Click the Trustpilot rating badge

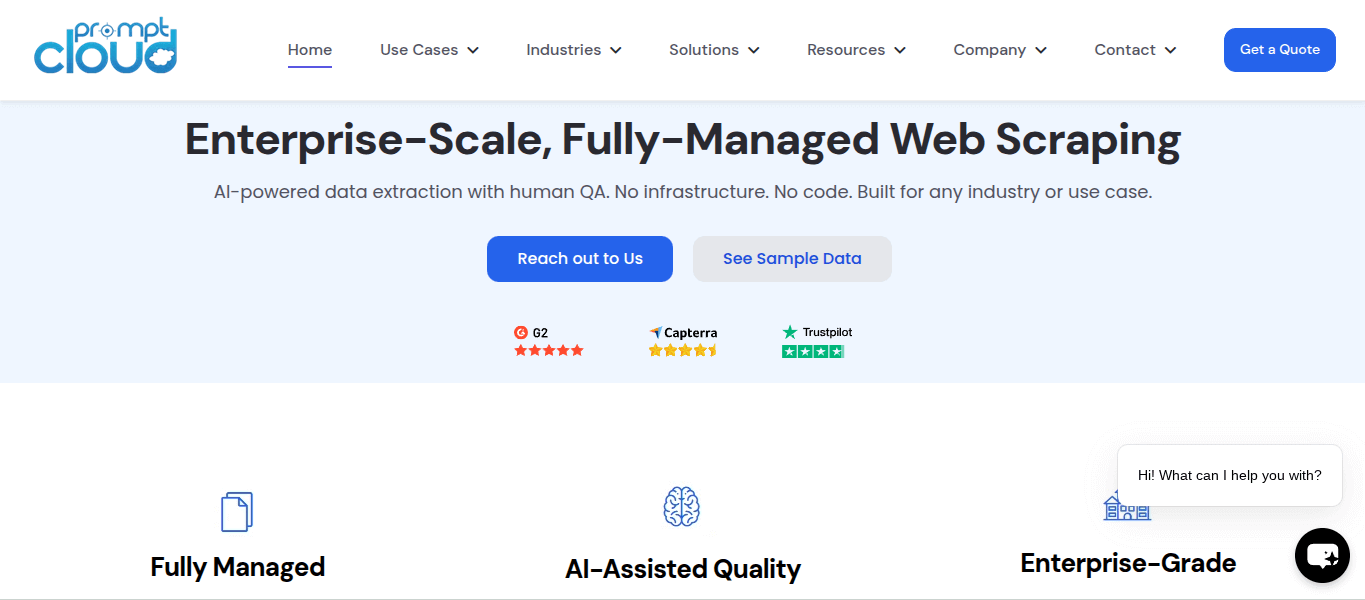tap(816, 341)
